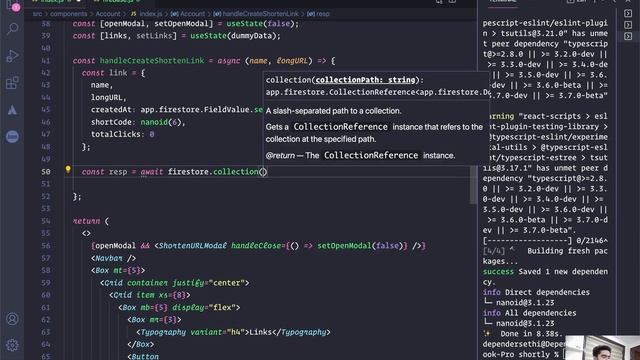
Task: Click 'firestore.collection' call on line 50
Action: [213, 172]
